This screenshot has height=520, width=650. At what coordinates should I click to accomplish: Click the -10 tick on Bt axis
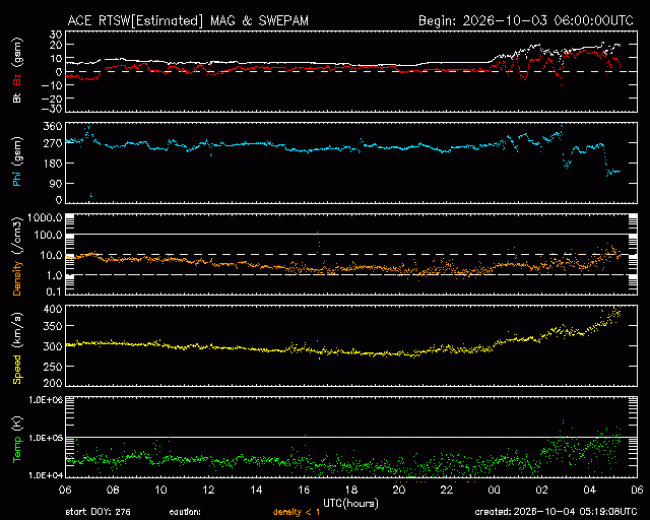[x=51, y=85]
